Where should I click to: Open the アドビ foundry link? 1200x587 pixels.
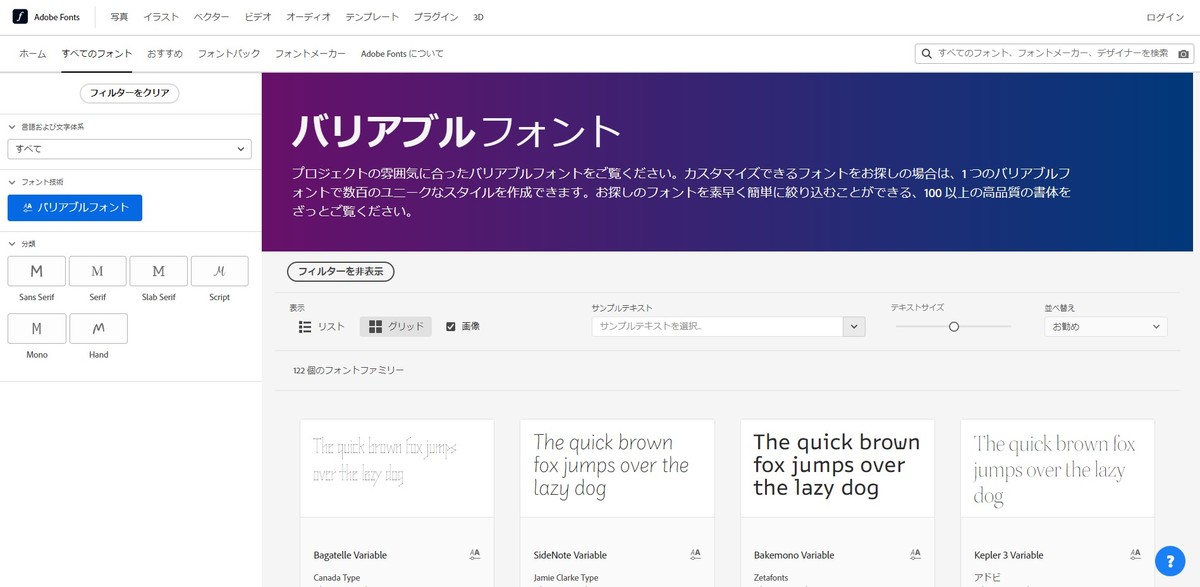986,577
